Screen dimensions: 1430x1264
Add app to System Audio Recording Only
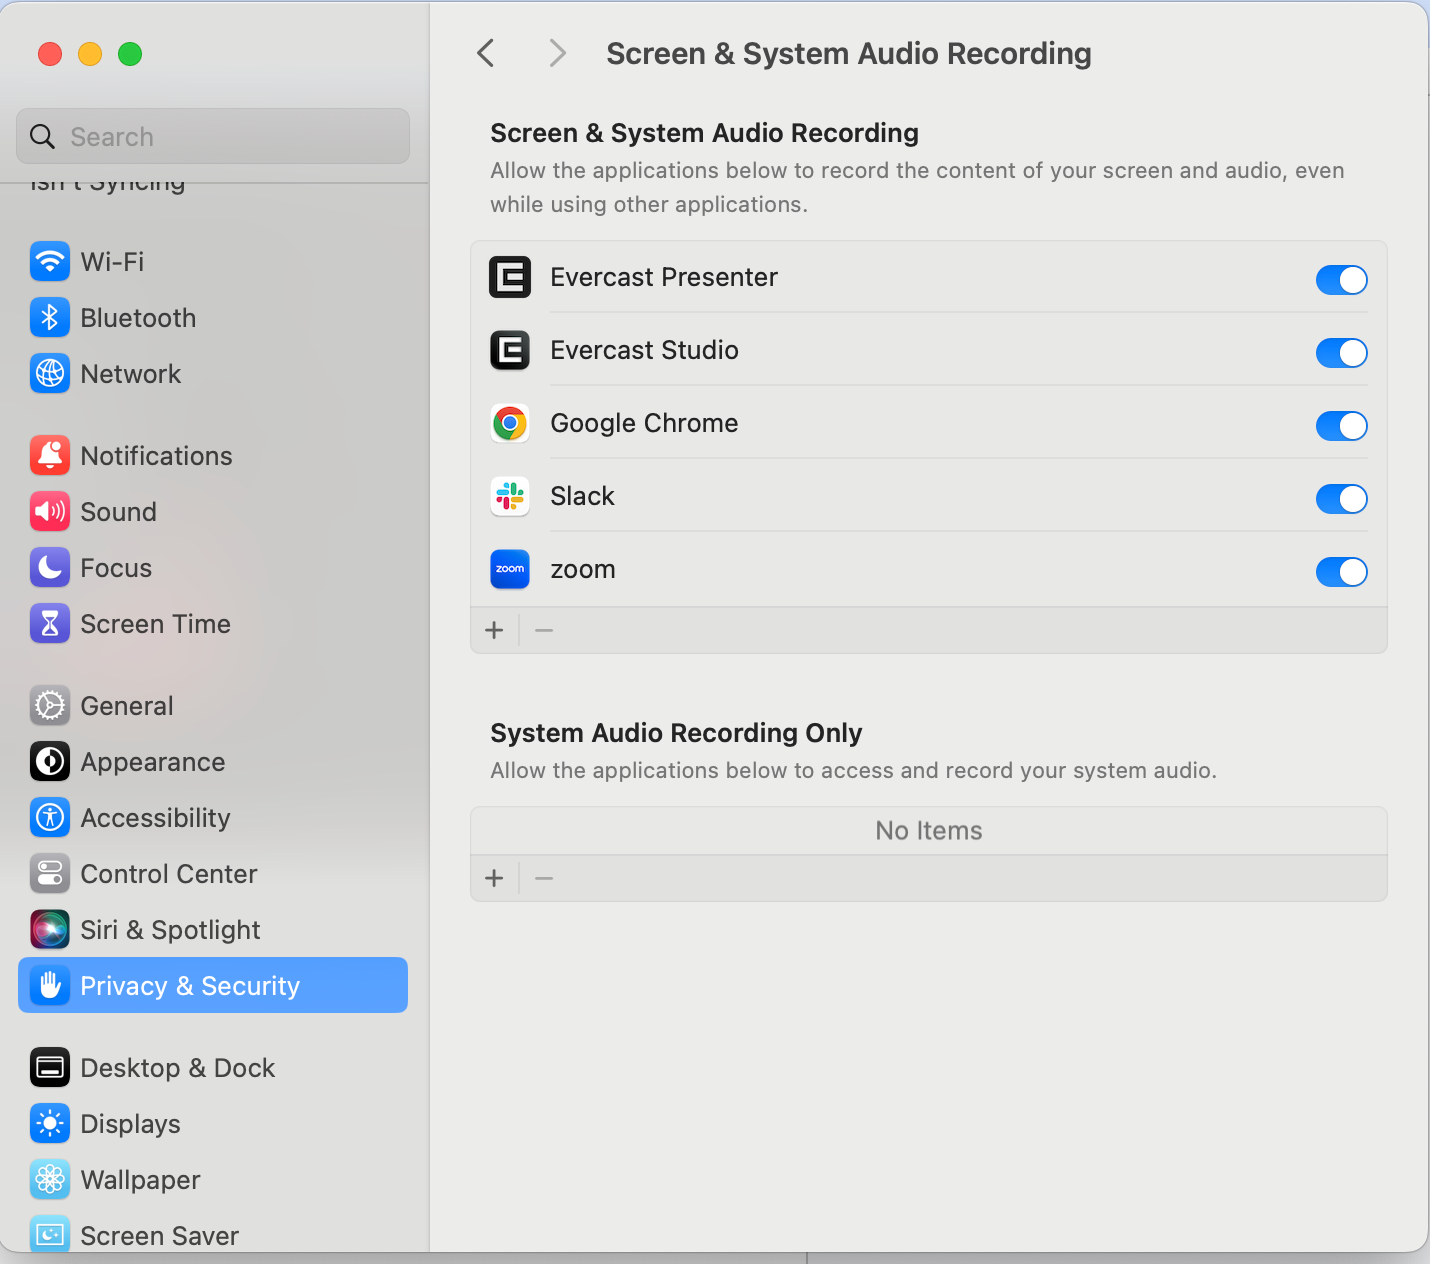click(x=494, y=878)
